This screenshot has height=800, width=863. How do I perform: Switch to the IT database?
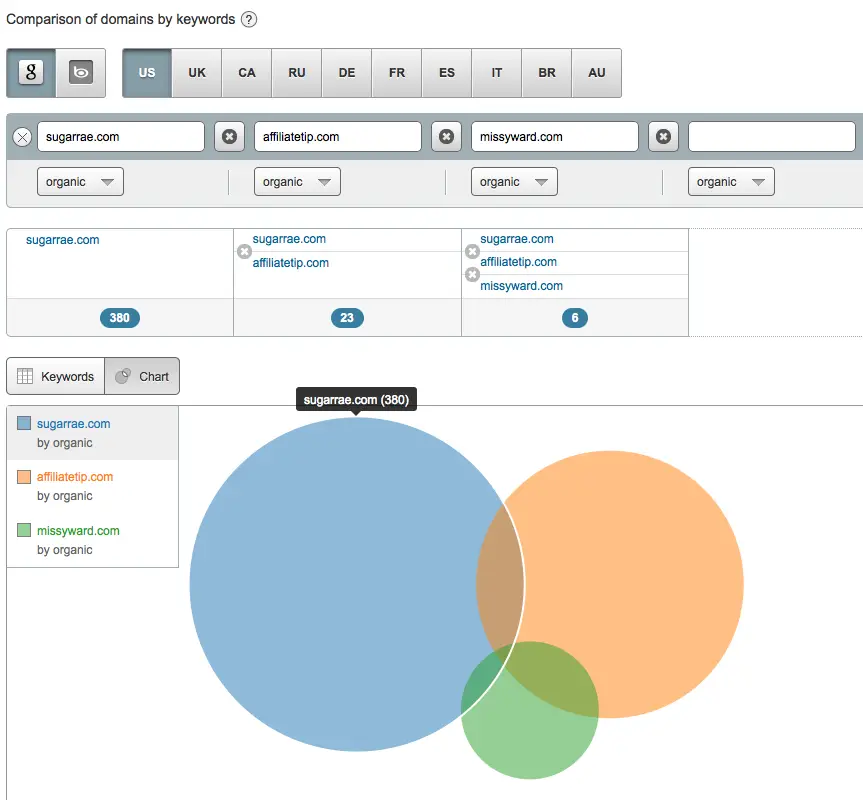(x=496, y=73)
